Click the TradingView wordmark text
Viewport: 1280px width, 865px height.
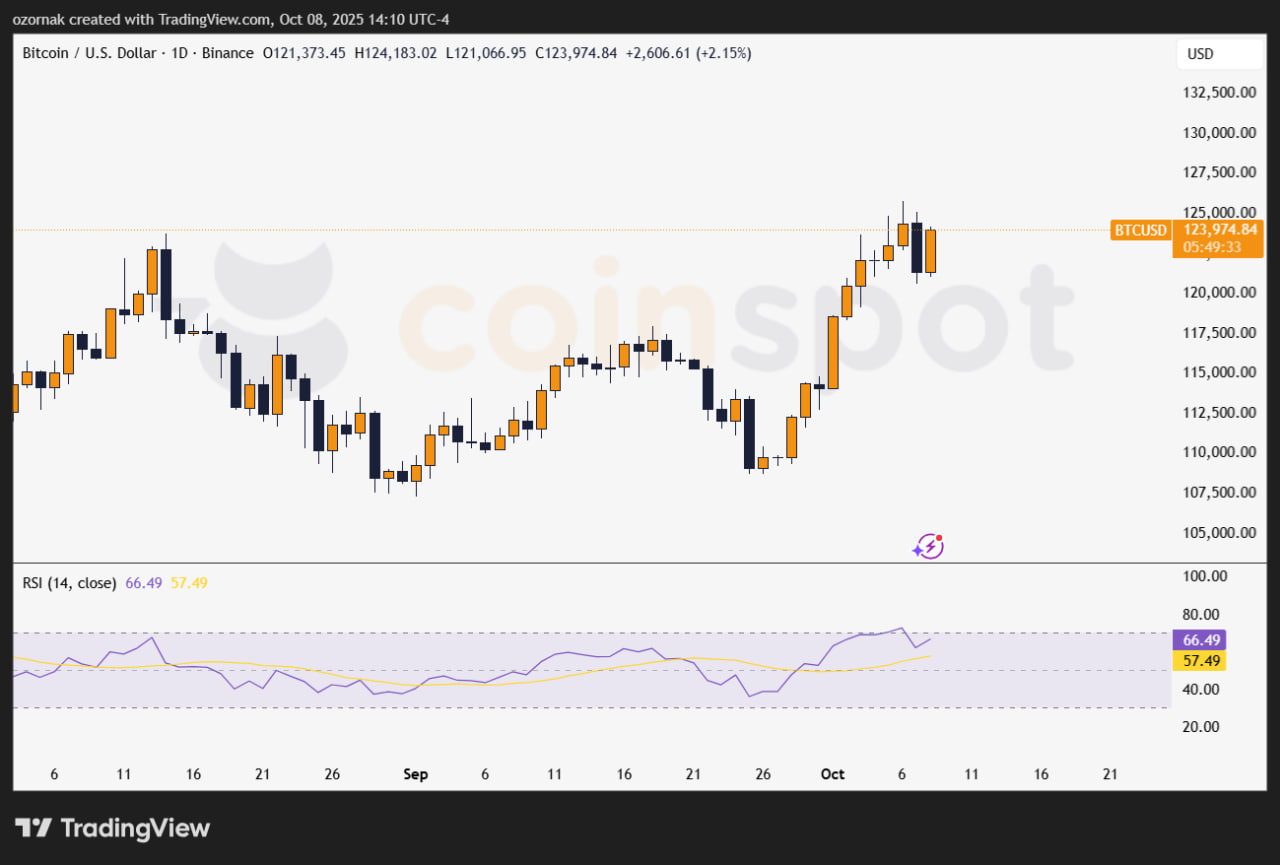(x=135, y=828)
